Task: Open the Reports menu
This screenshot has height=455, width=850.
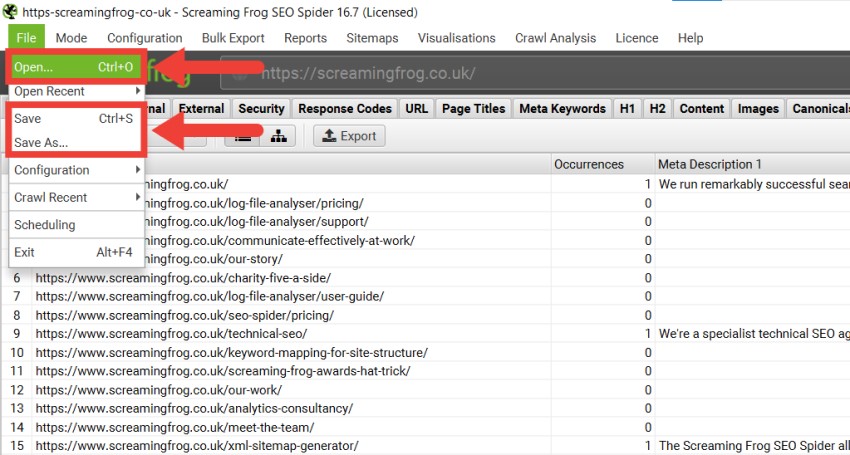Action: coord(306,38)
